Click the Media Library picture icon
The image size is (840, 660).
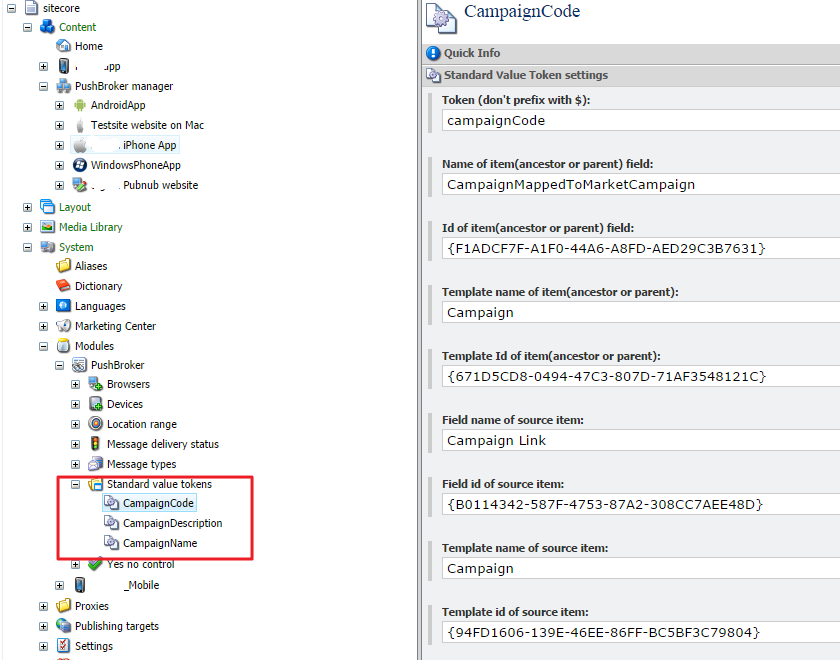tap(48, 227)
